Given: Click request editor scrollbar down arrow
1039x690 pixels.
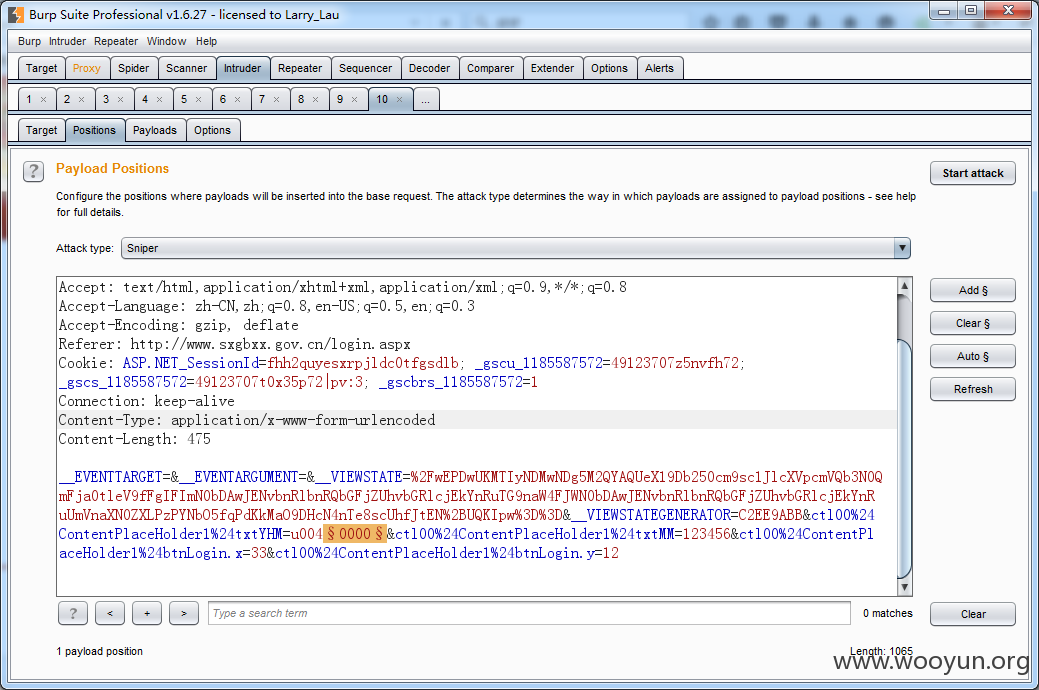Looking at the screenshot, I should coord(904,587).
